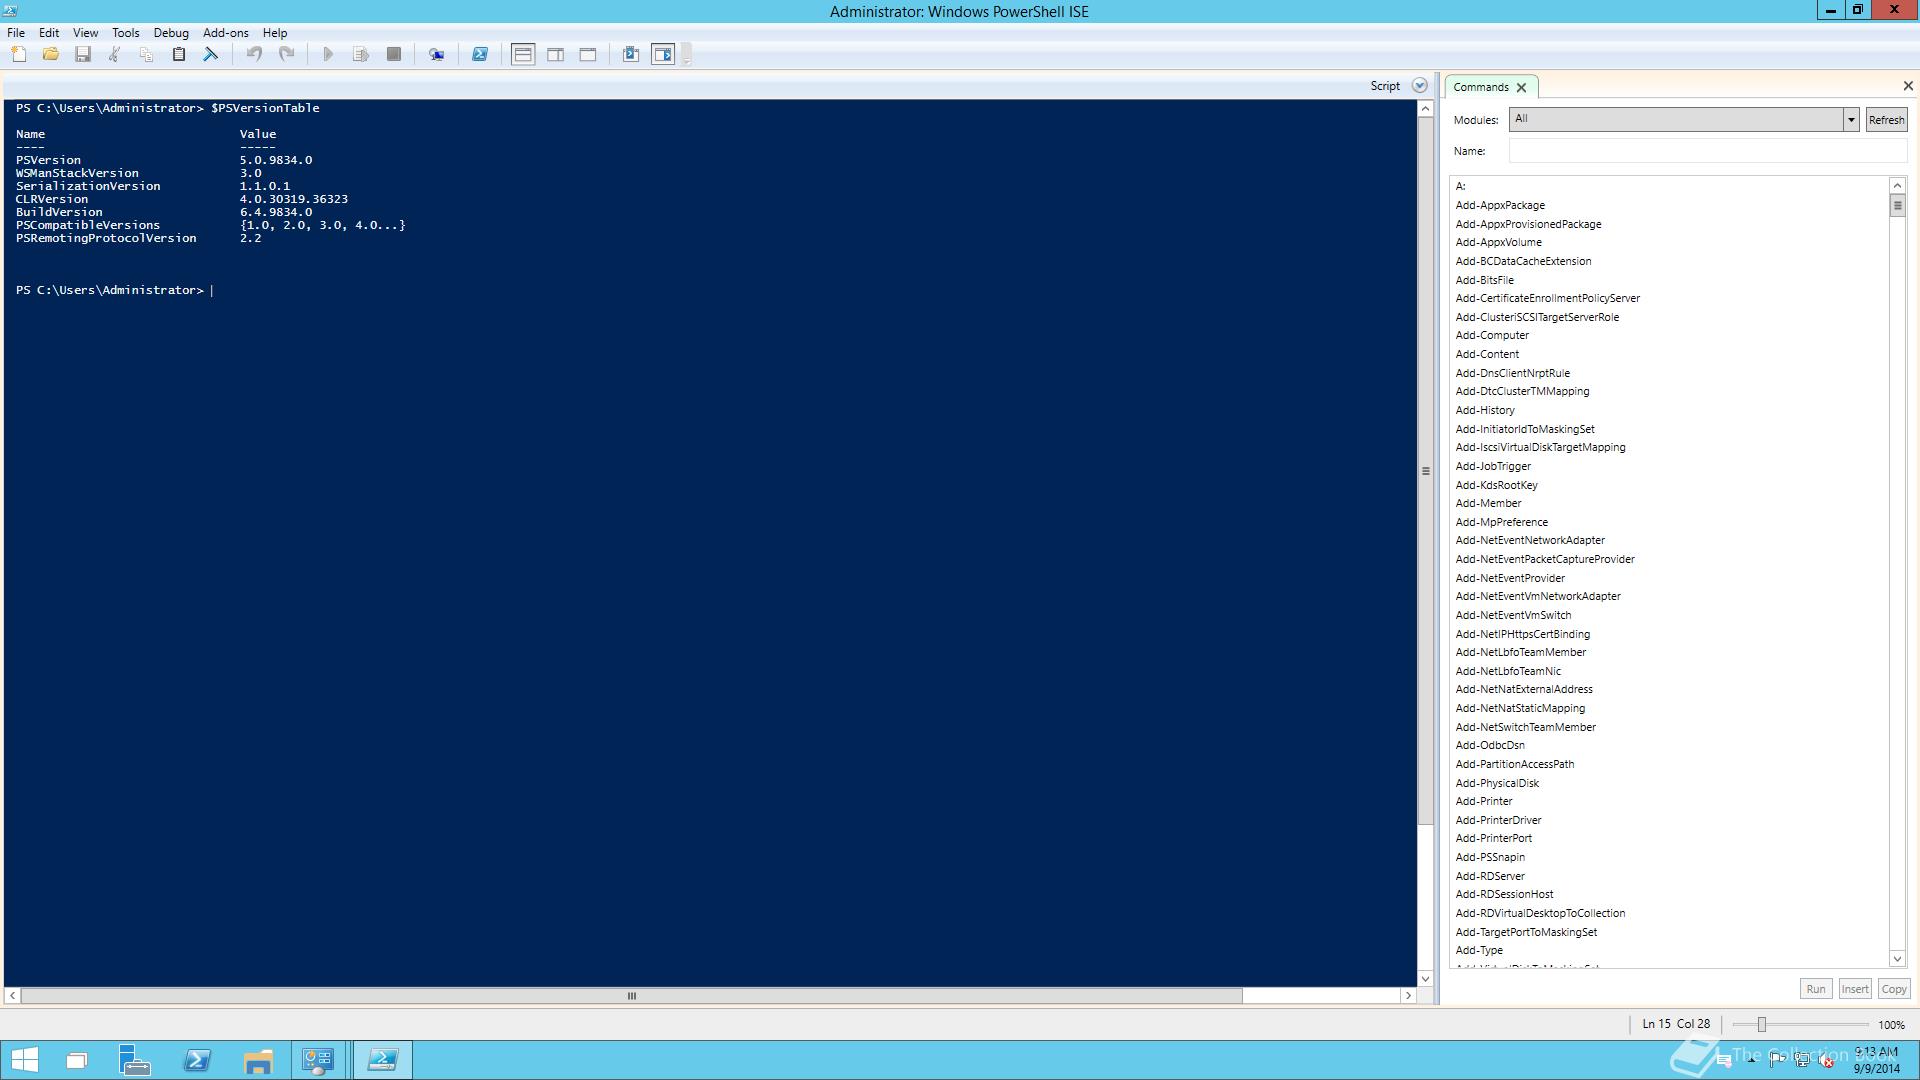Toggle the Command Add-on pane icon
Image resolution: width=1920 pixels, height=1080 pixels.
point(663,54)
